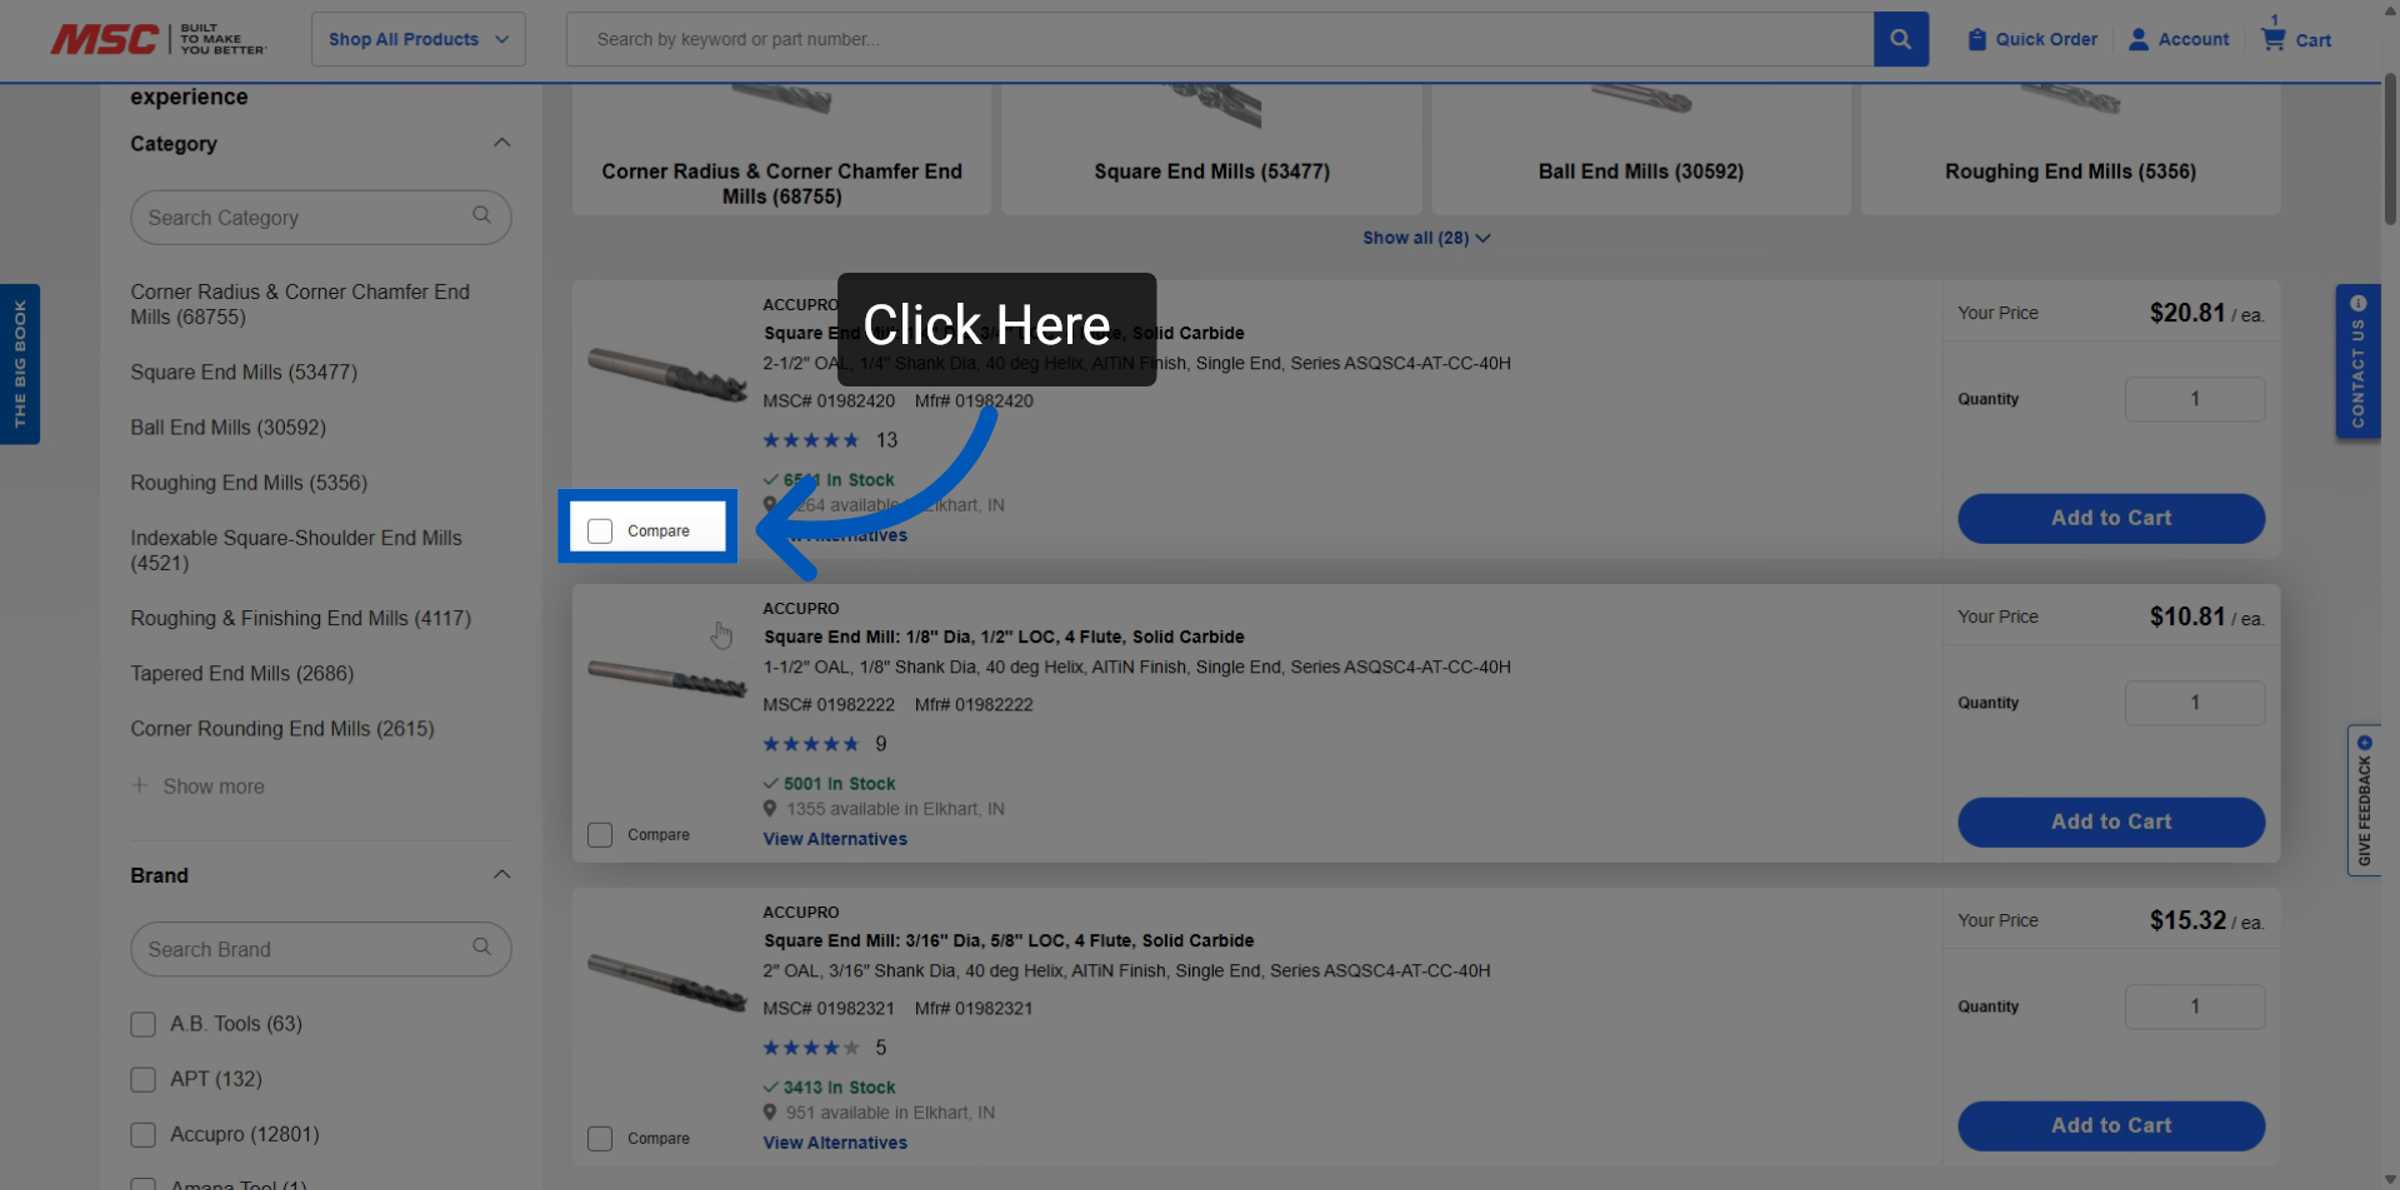
Task: Click the Search Category magnifier icon
Action: [x=482, y=215]
